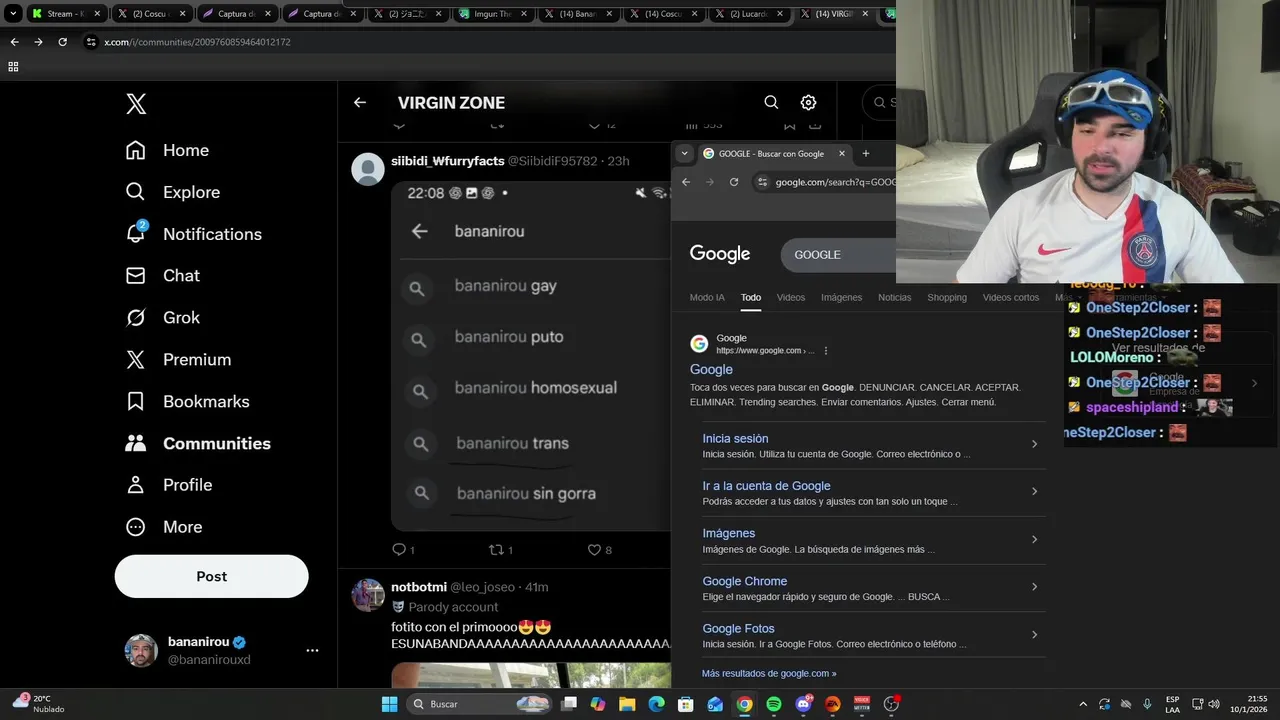Switch to the (14) VIRGIN tab
The image size is (1280, 720).
click(836, 14)
